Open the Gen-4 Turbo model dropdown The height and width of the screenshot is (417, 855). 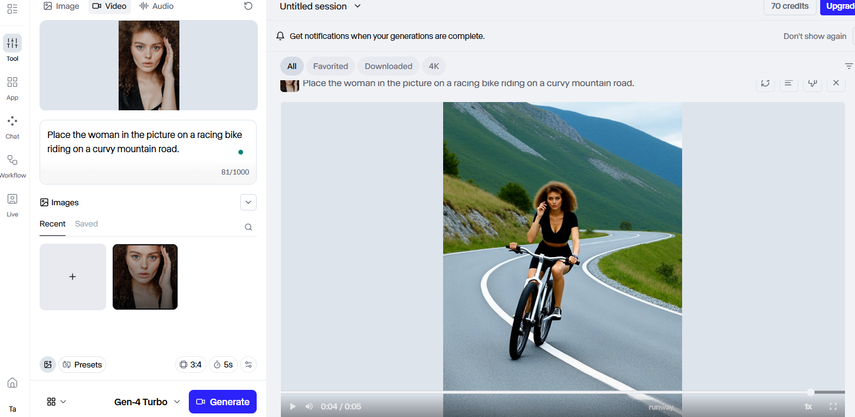point(147,402)
